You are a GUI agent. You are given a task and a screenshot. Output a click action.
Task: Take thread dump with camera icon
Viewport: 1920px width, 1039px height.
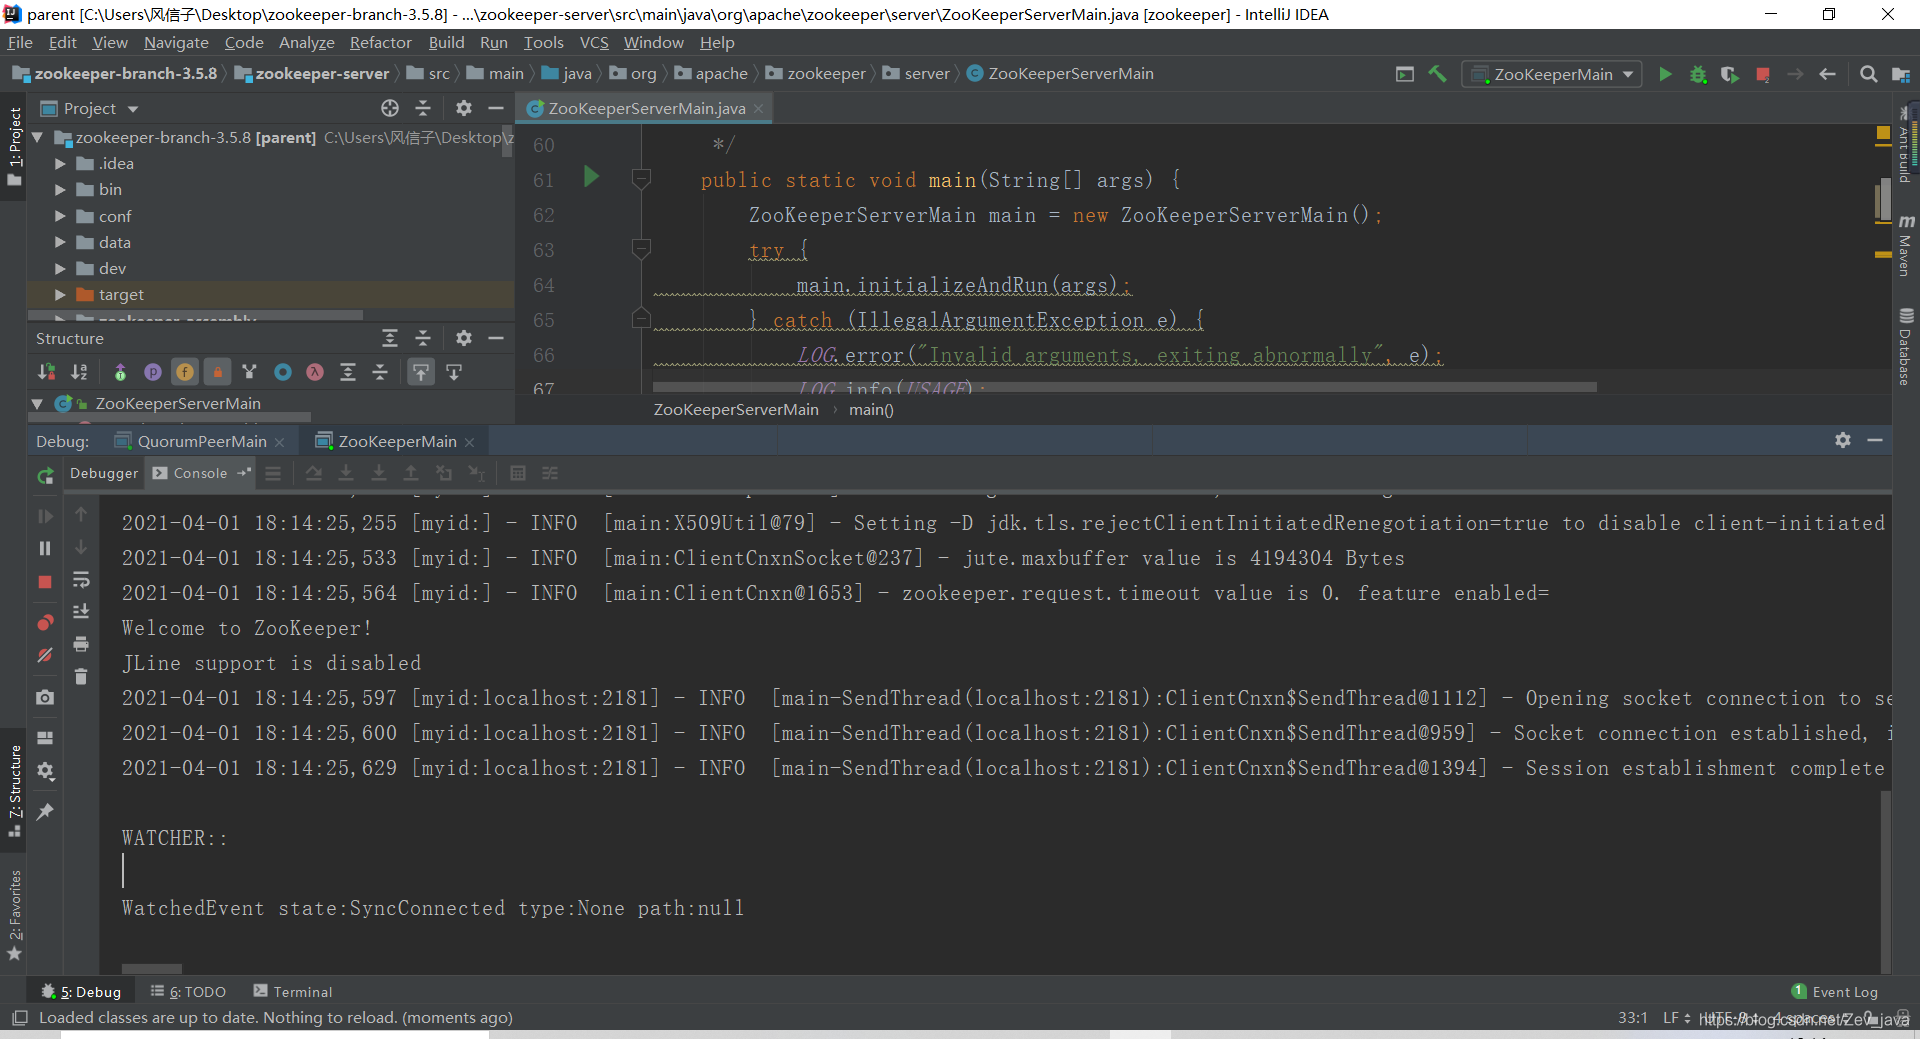(x=45, y=697)
